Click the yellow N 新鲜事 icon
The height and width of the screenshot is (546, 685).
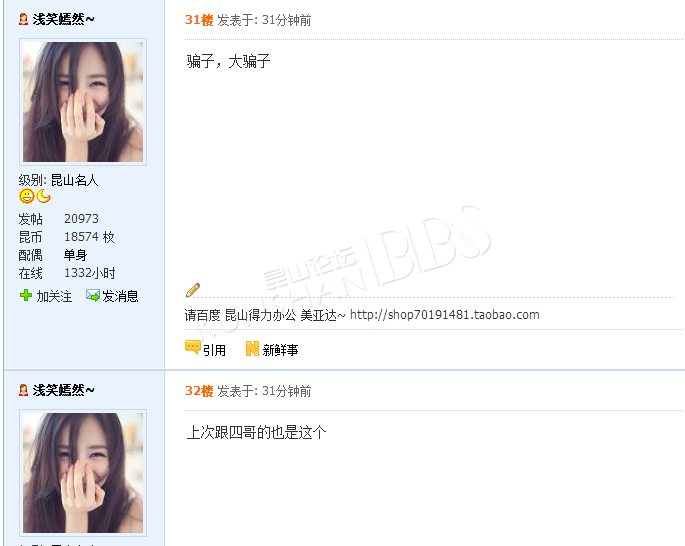click(x=252, y=349)
